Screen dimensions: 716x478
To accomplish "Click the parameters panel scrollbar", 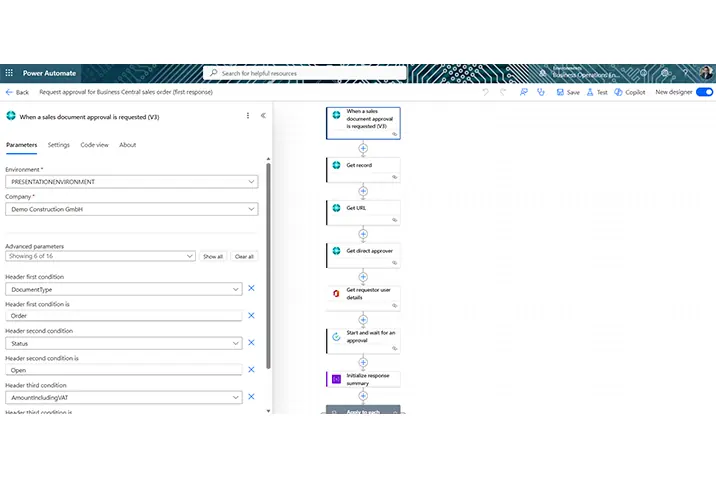I will pyautogui.click(x=268, y=266).
